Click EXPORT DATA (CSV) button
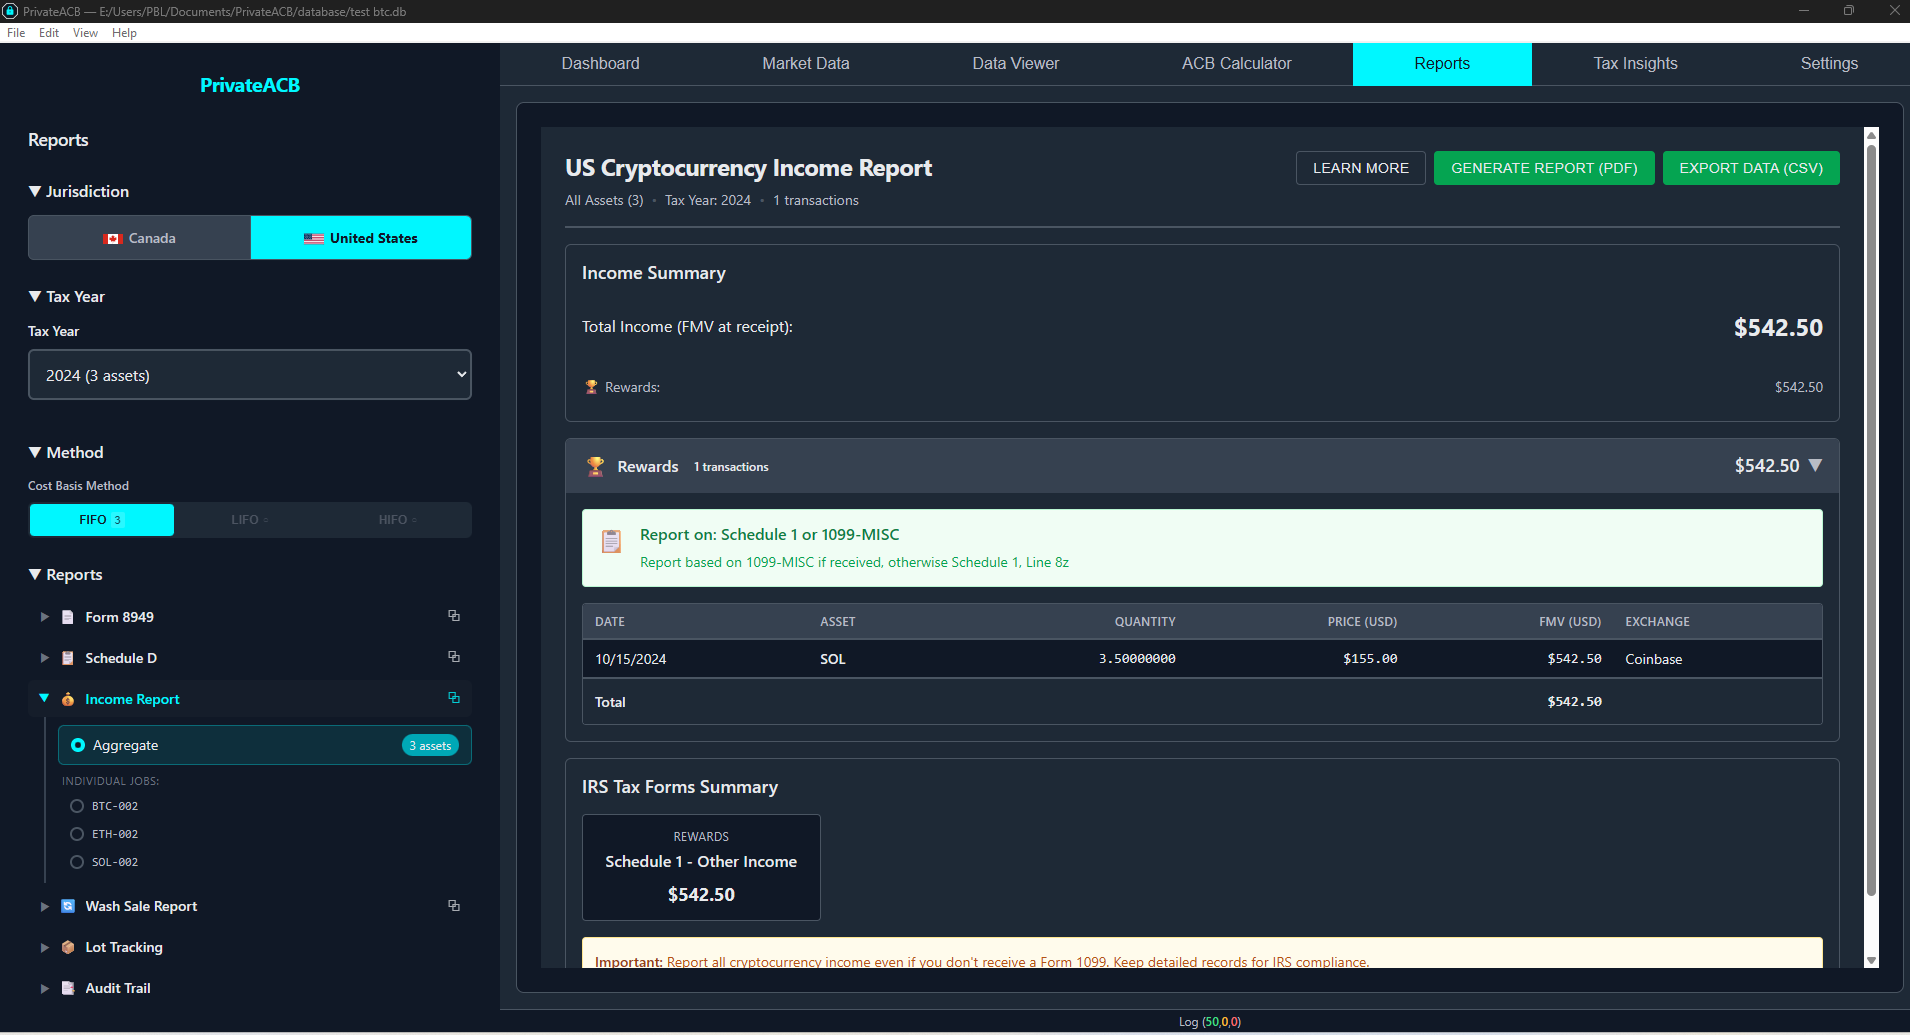The height and width of the screenshot is (1035, 1910). coord(1751,168)
